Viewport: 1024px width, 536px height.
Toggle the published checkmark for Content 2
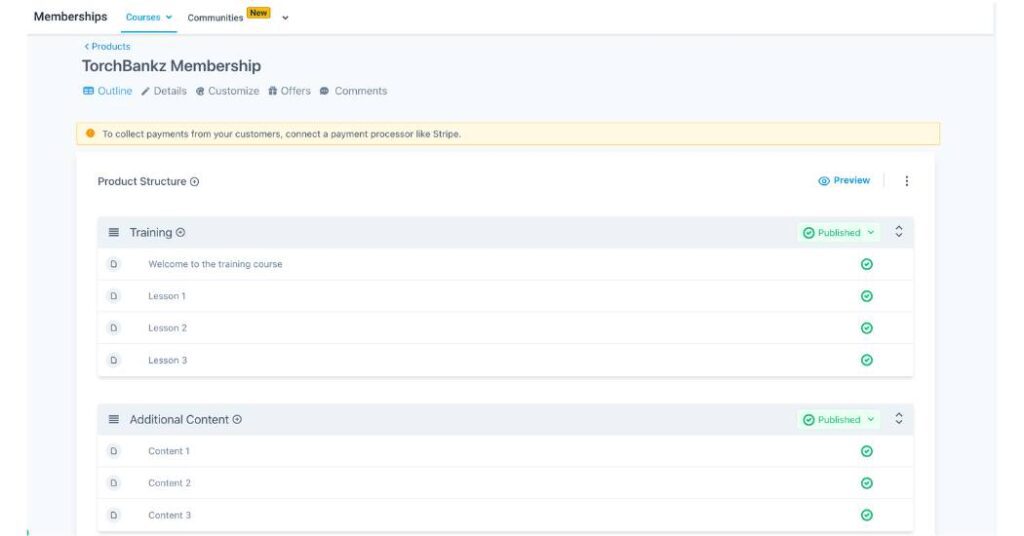point(867,482)
